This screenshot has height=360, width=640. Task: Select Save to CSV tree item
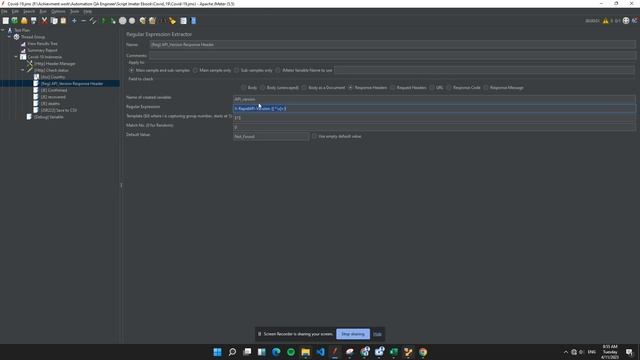click(58, 110)
